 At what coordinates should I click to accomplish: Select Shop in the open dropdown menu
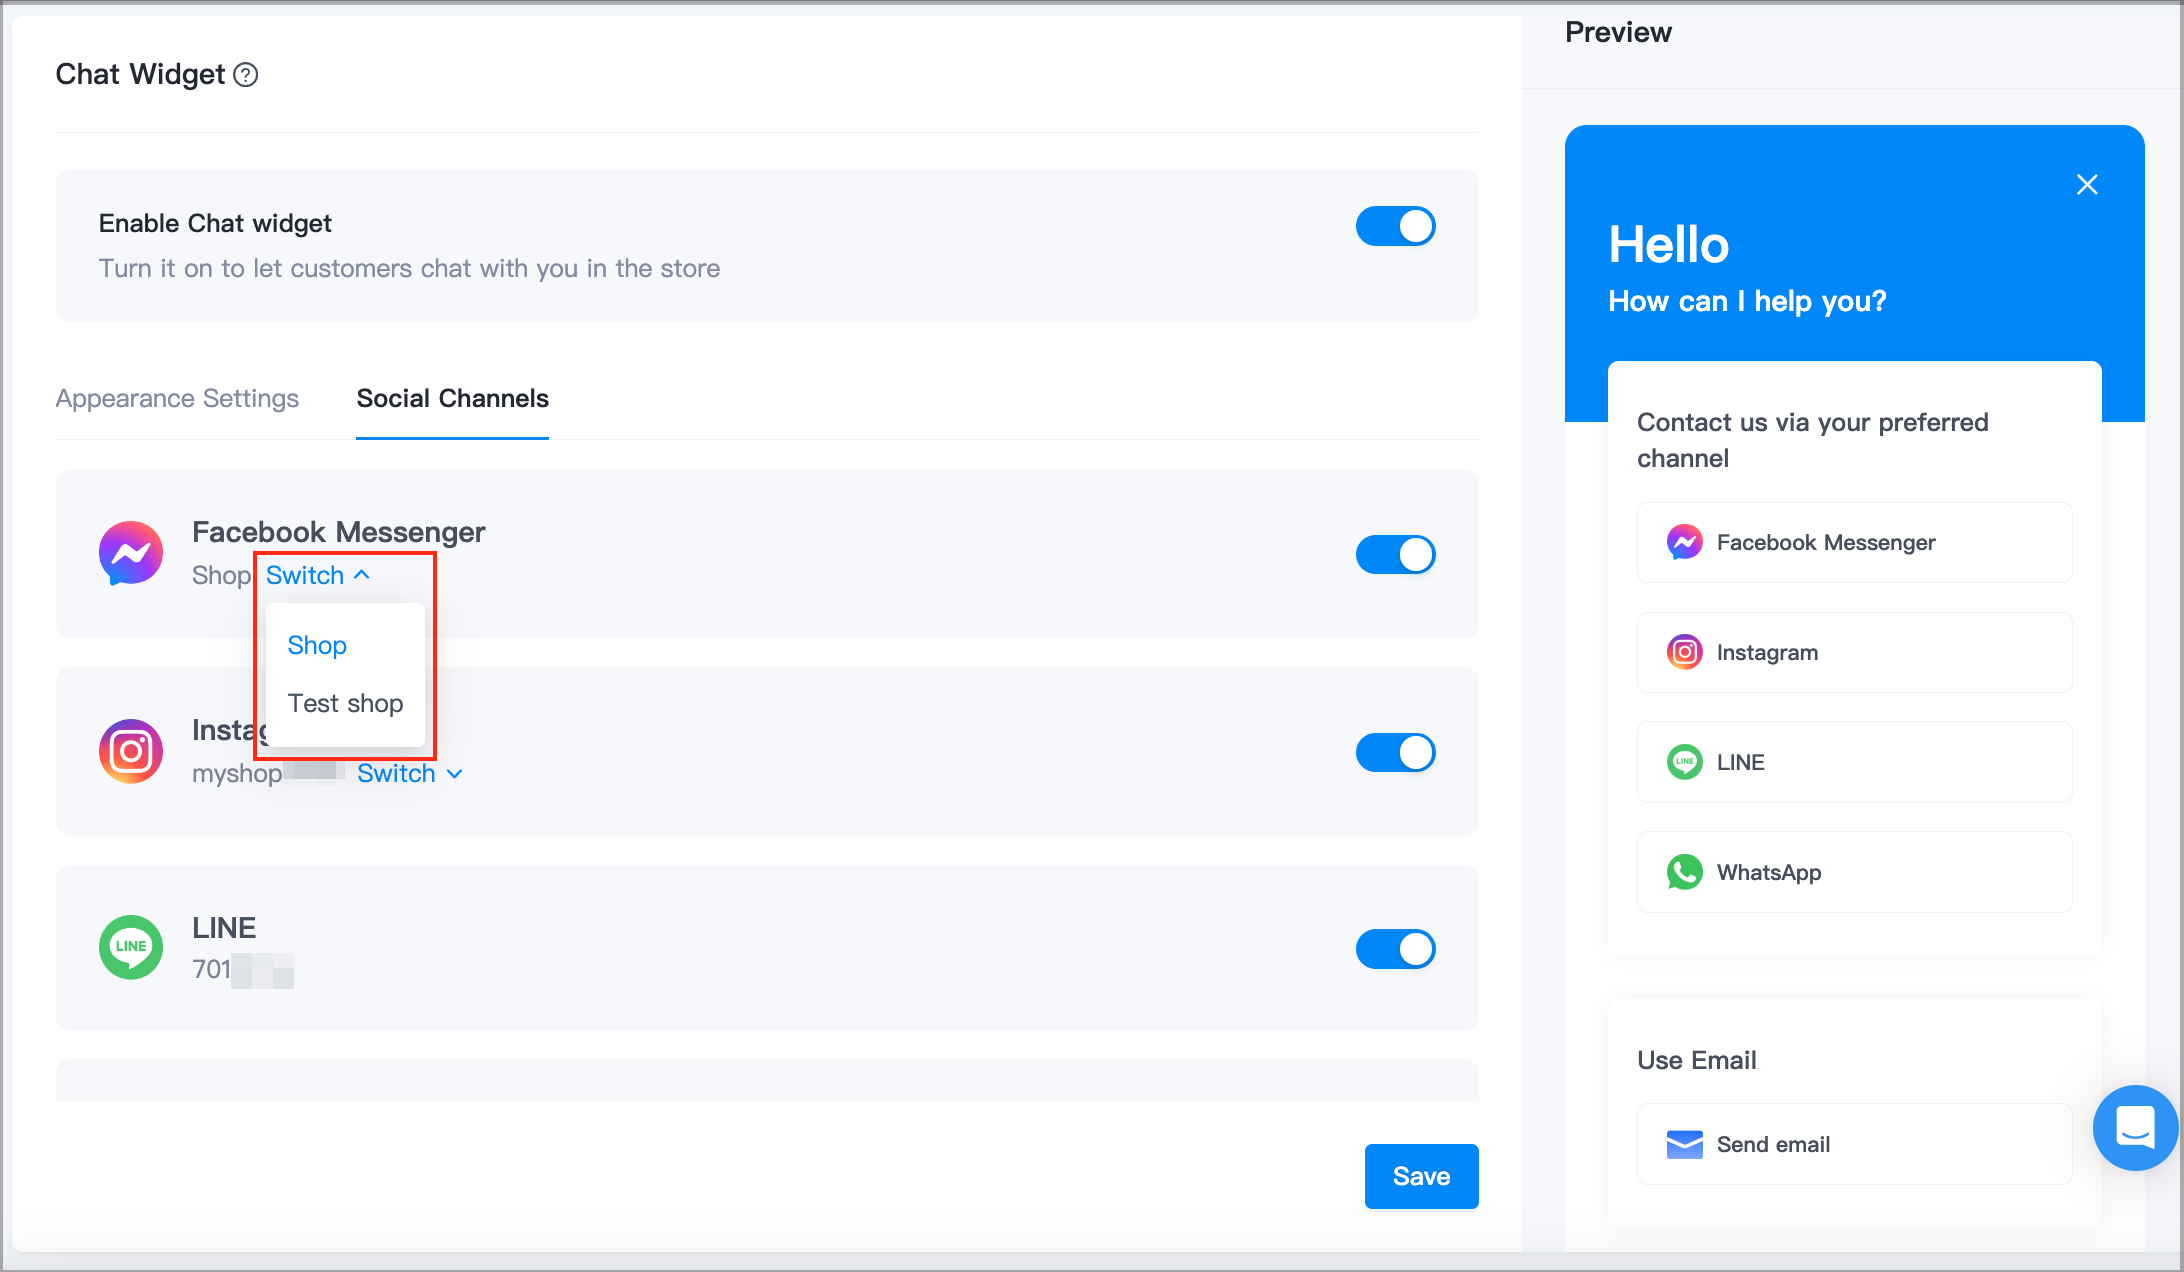point(316,645)
